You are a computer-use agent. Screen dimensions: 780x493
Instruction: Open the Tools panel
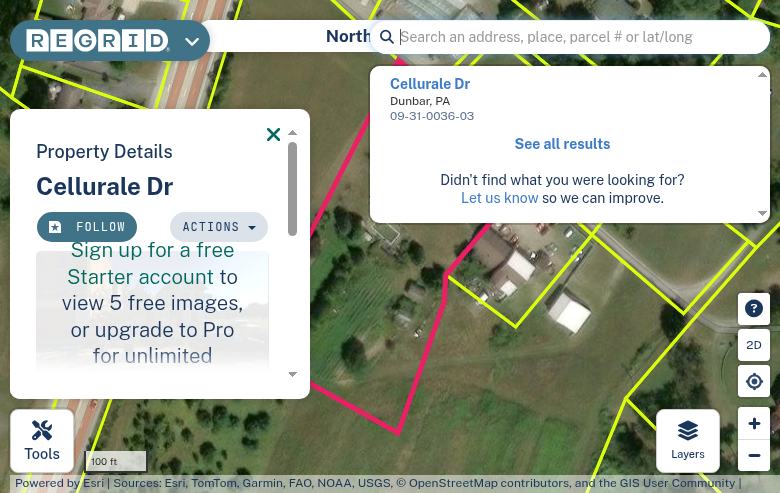coord(42,441)
